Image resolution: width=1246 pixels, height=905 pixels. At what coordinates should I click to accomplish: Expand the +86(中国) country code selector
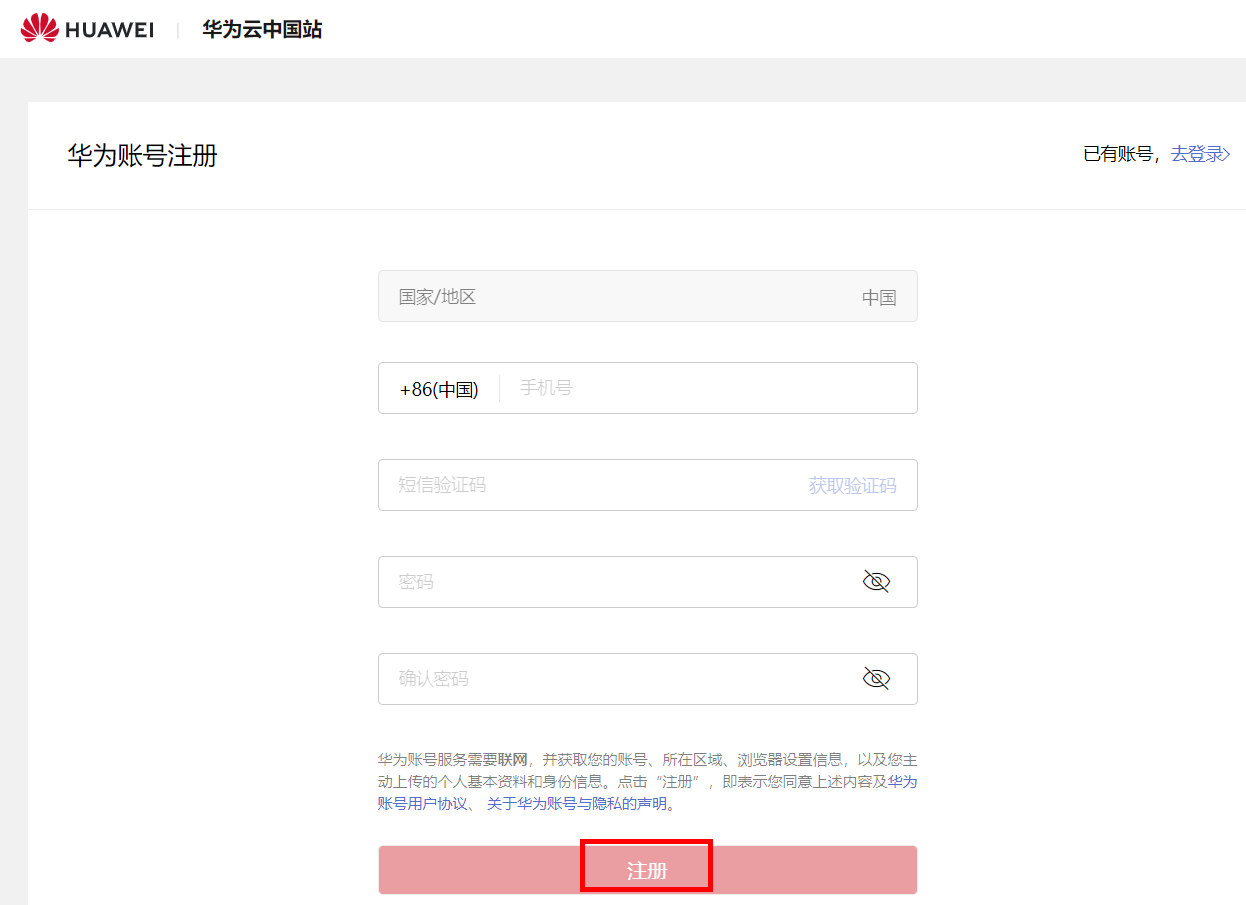coord(439,389)
